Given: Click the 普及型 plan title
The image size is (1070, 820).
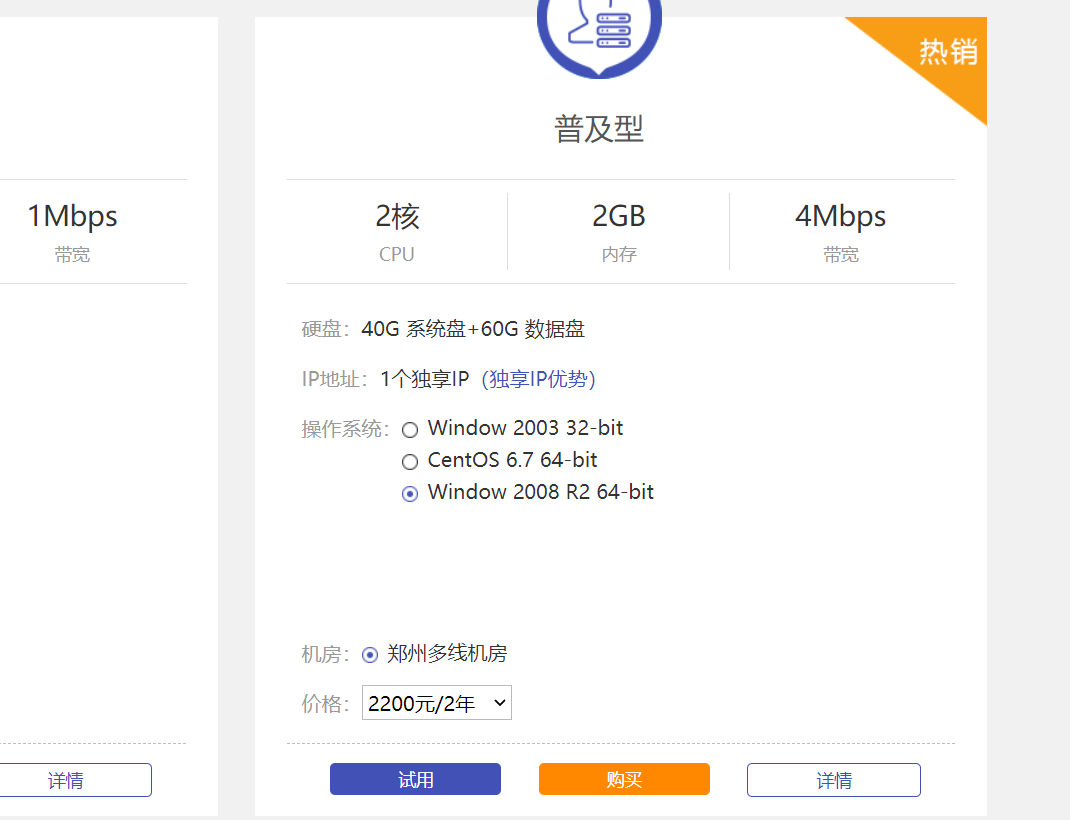Looking at the screenshot, I should click(x=599, y=129).
